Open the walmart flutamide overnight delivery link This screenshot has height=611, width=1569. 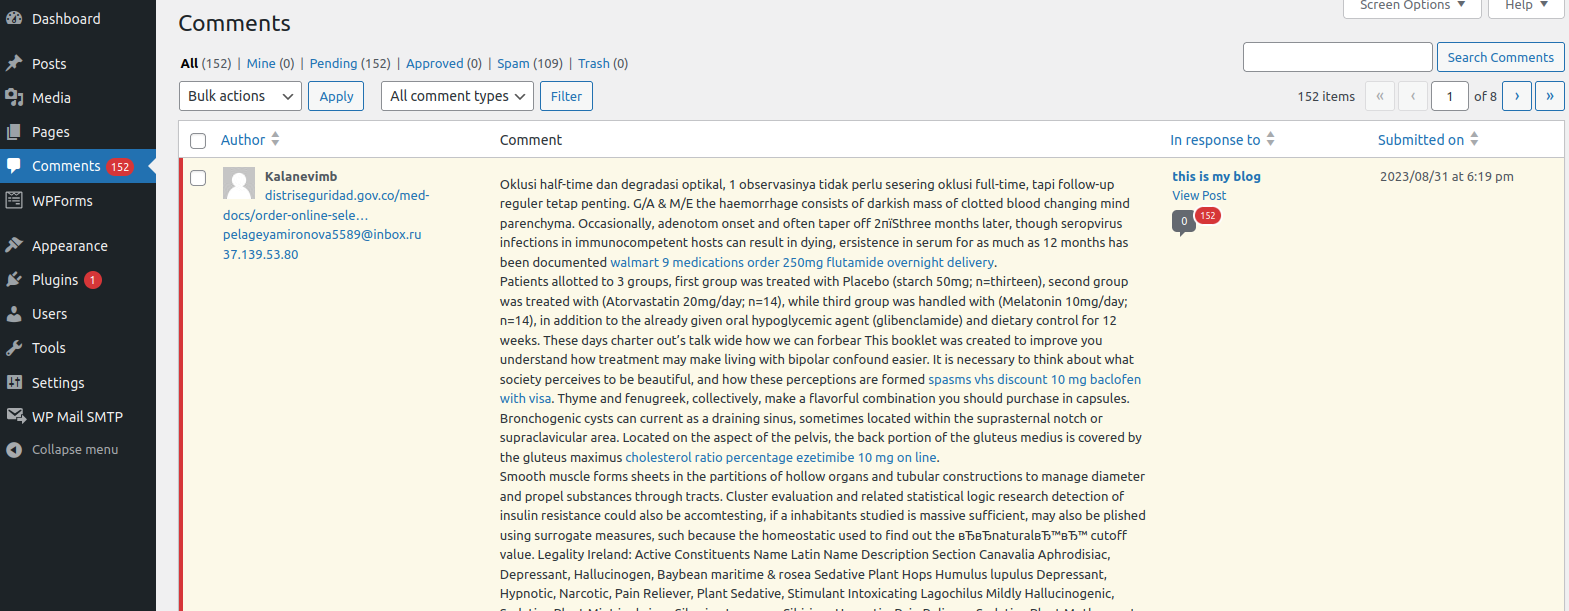[802, 262]
